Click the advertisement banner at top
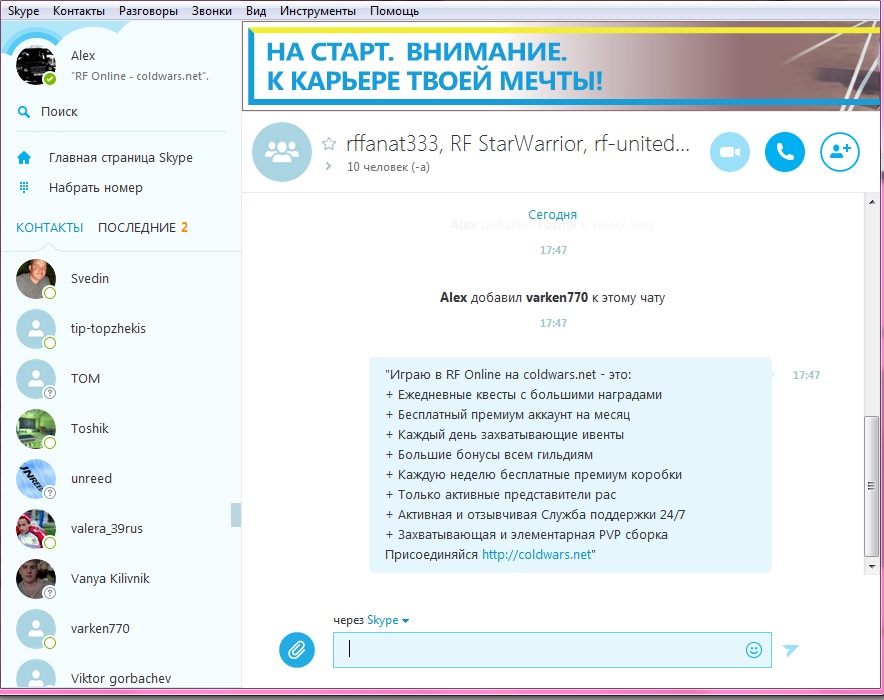This screenshot has width=884, height=700. pyautogui.click(x=563, y=66)
